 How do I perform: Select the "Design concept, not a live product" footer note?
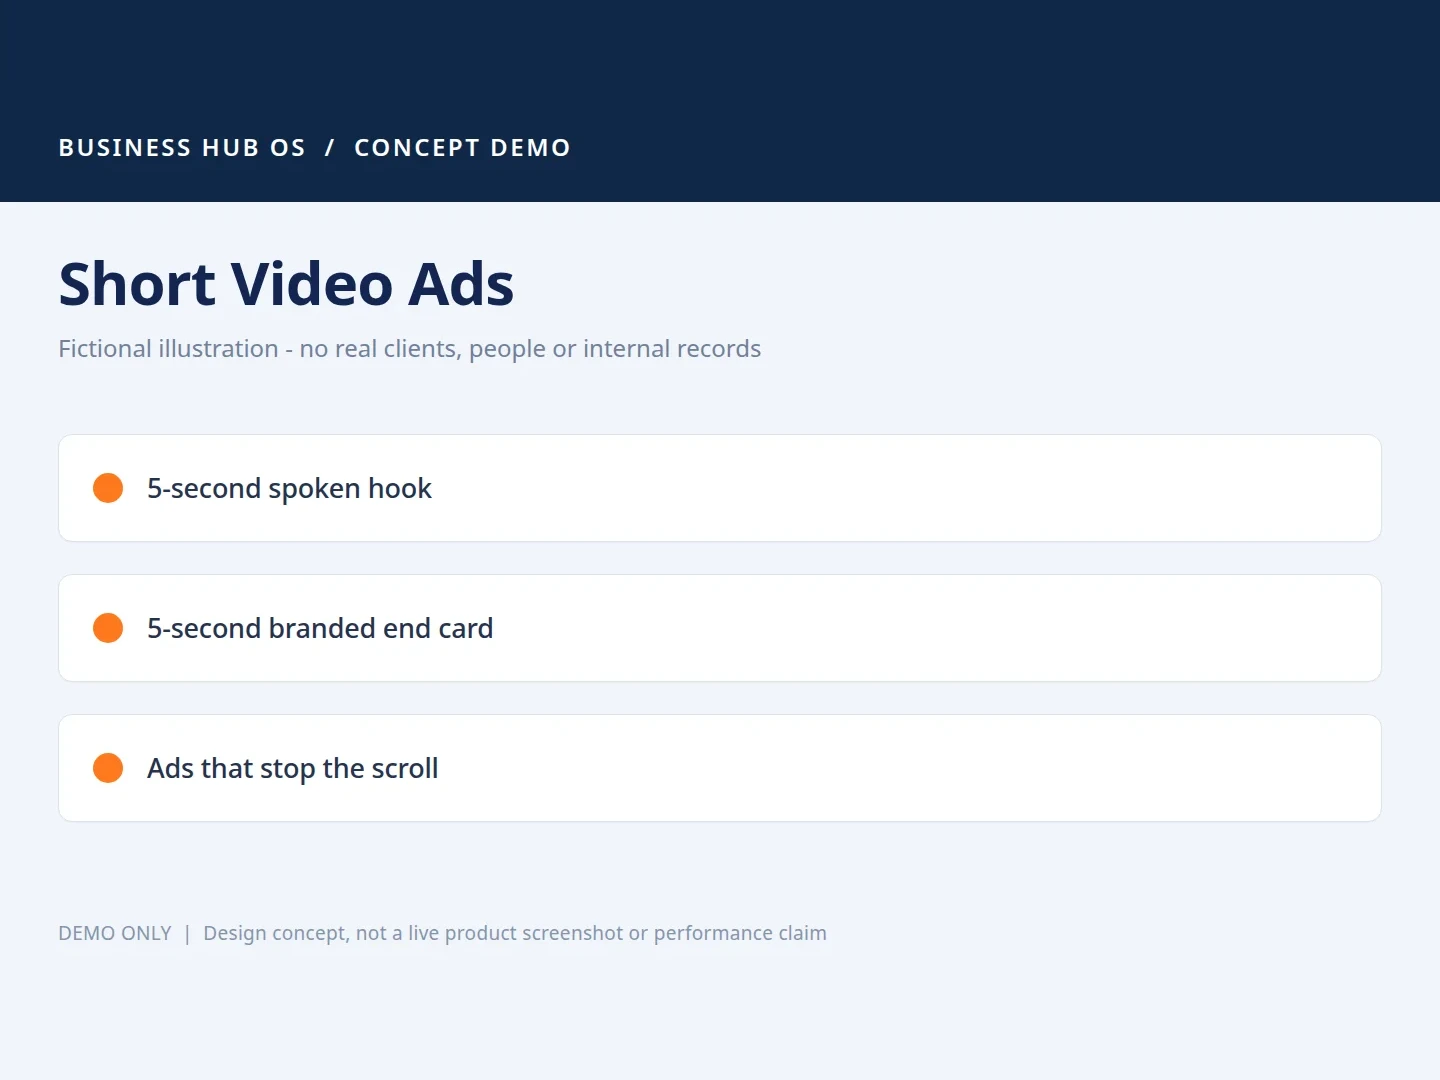(x=515, y=933)
